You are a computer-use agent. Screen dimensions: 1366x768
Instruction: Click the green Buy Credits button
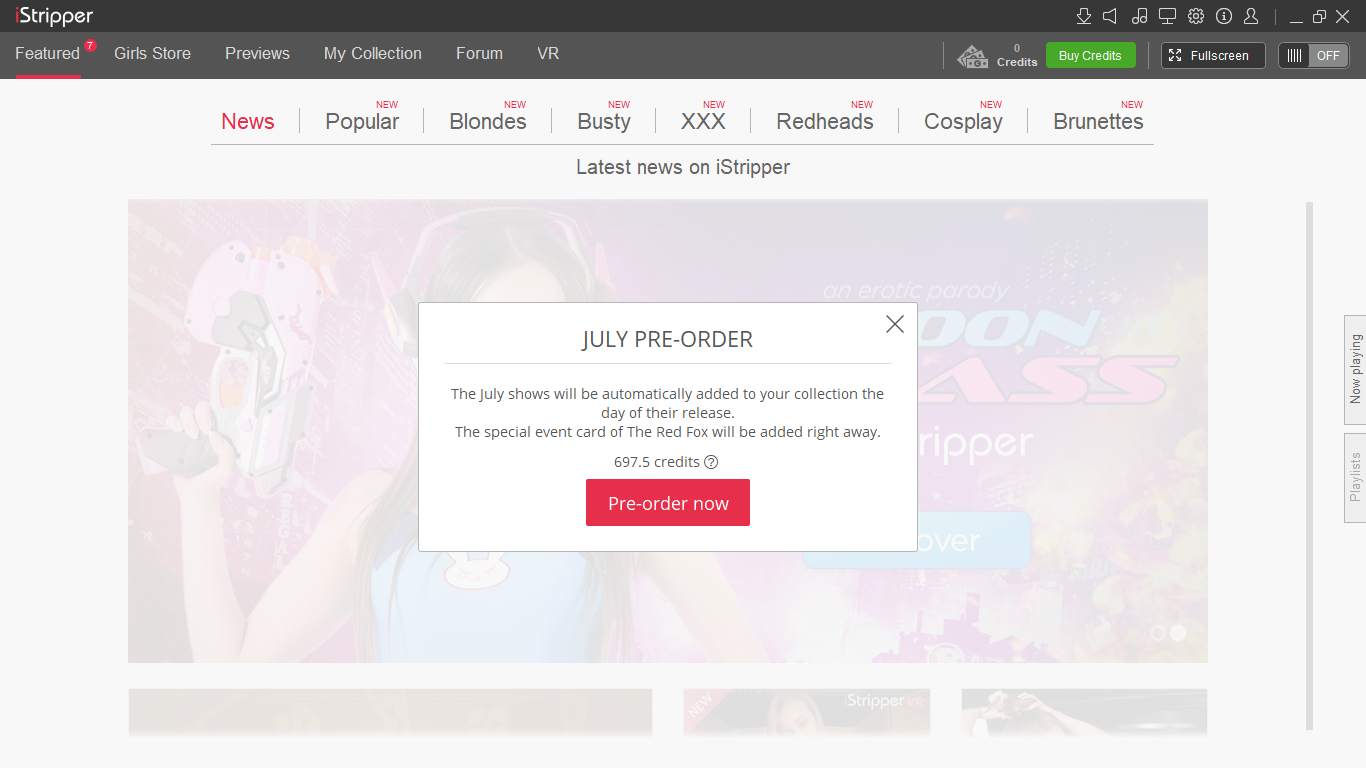coord(1090,56)
